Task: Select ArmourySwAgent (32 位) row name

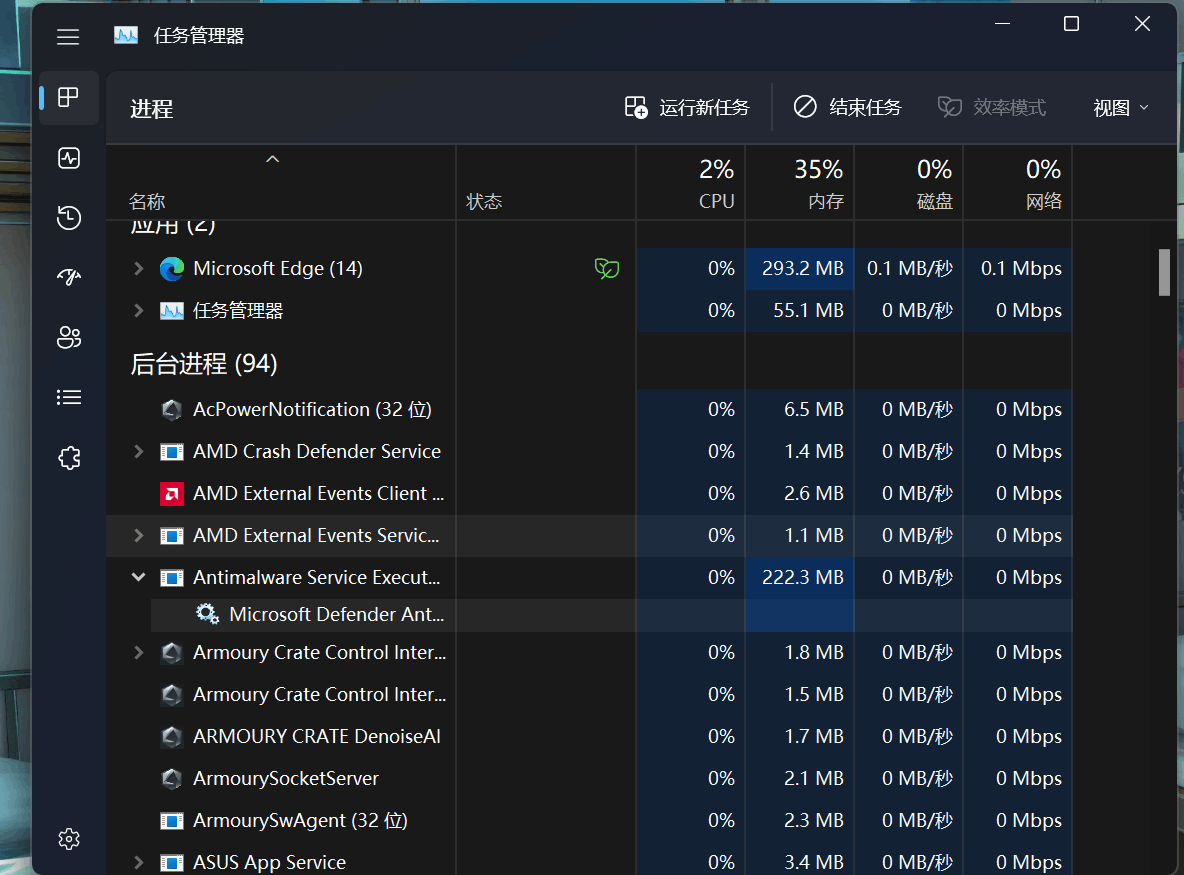Action: click(301, 820)
